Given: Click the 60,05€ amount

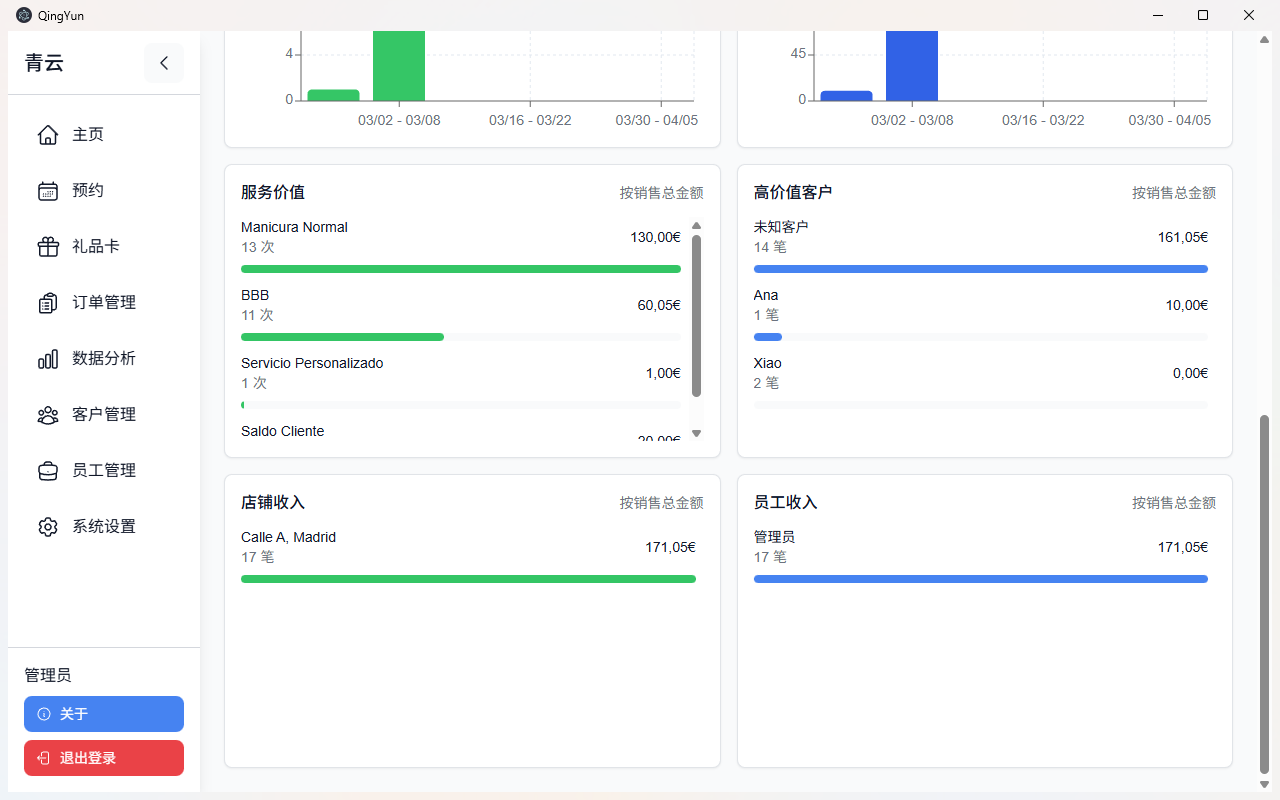Looking at the screenshot, I should pos(659,305).
